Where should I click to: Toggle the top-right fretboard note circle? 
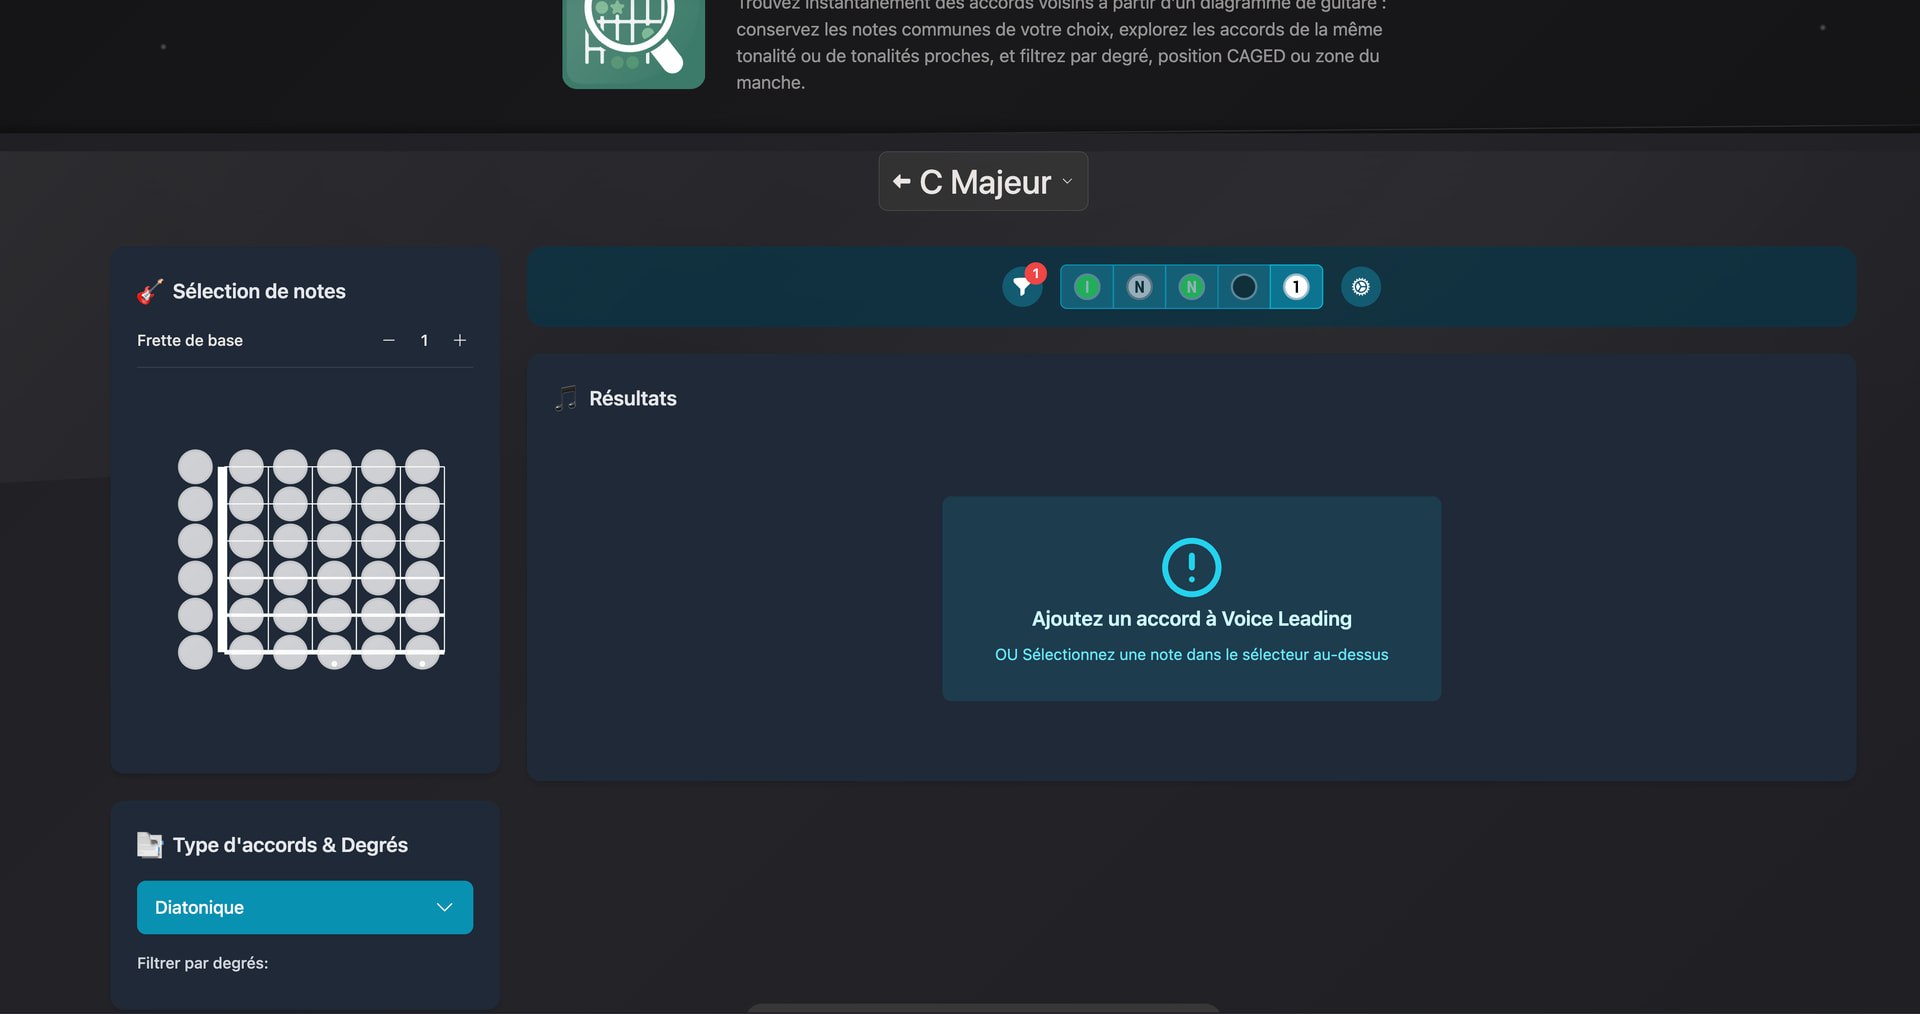[x=422, y=466]
